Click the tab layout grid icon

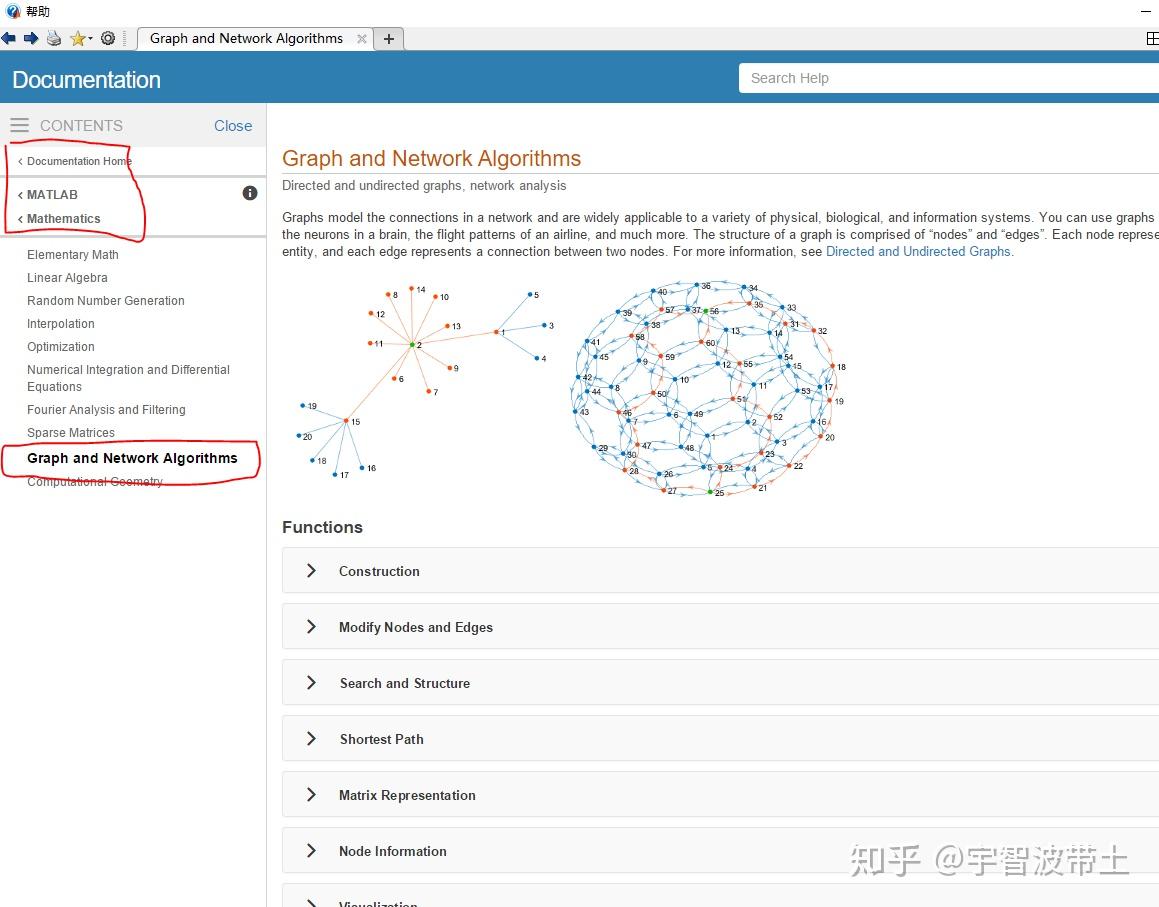coord(1152,38)
